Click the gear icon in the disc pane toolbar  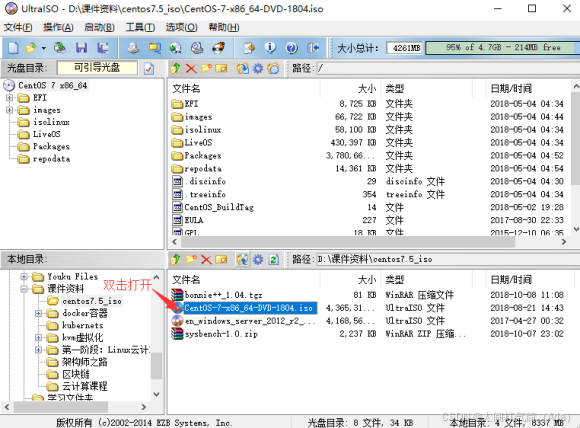pos(258,68)
